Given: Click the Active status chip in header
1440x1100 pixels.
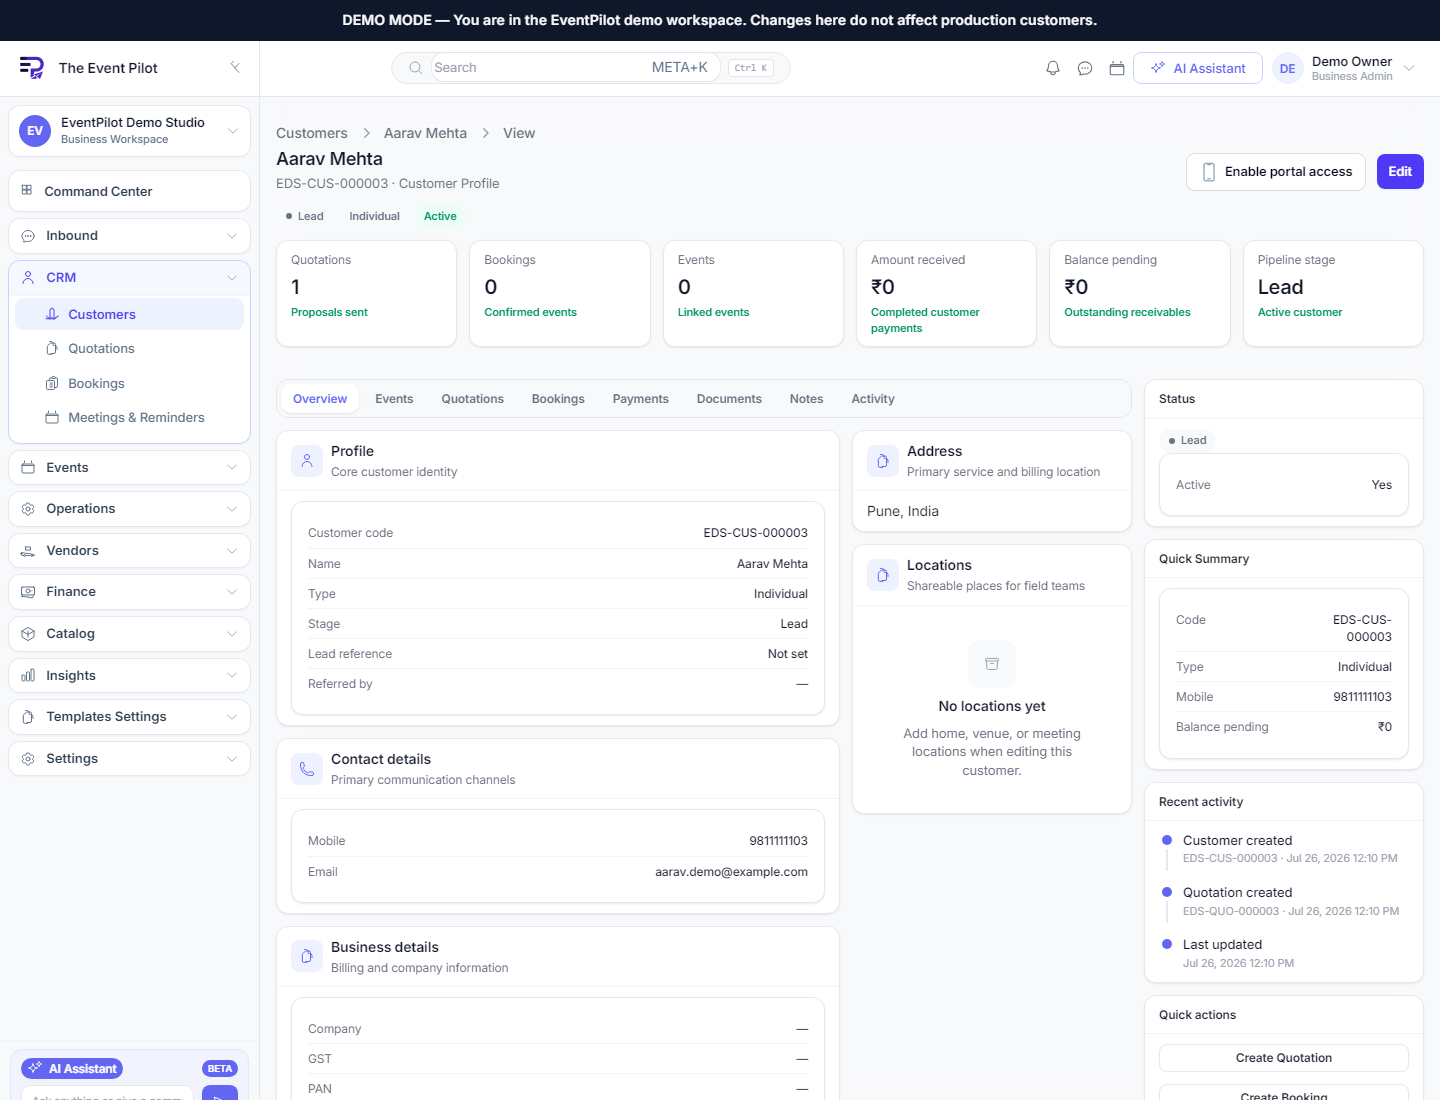Looking at the screenshot, I should pos(440,216).
